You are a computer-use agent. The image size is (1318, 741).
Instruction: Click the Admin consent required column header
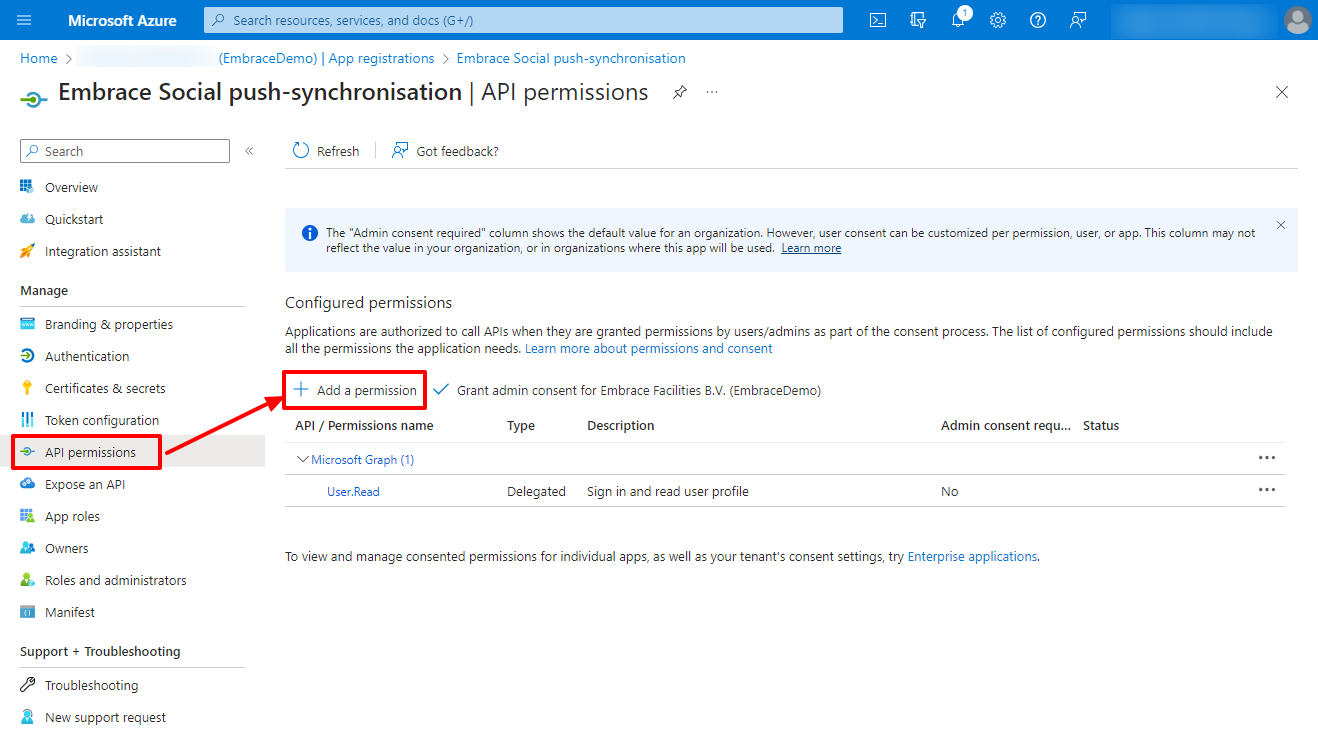point(1006,425)
